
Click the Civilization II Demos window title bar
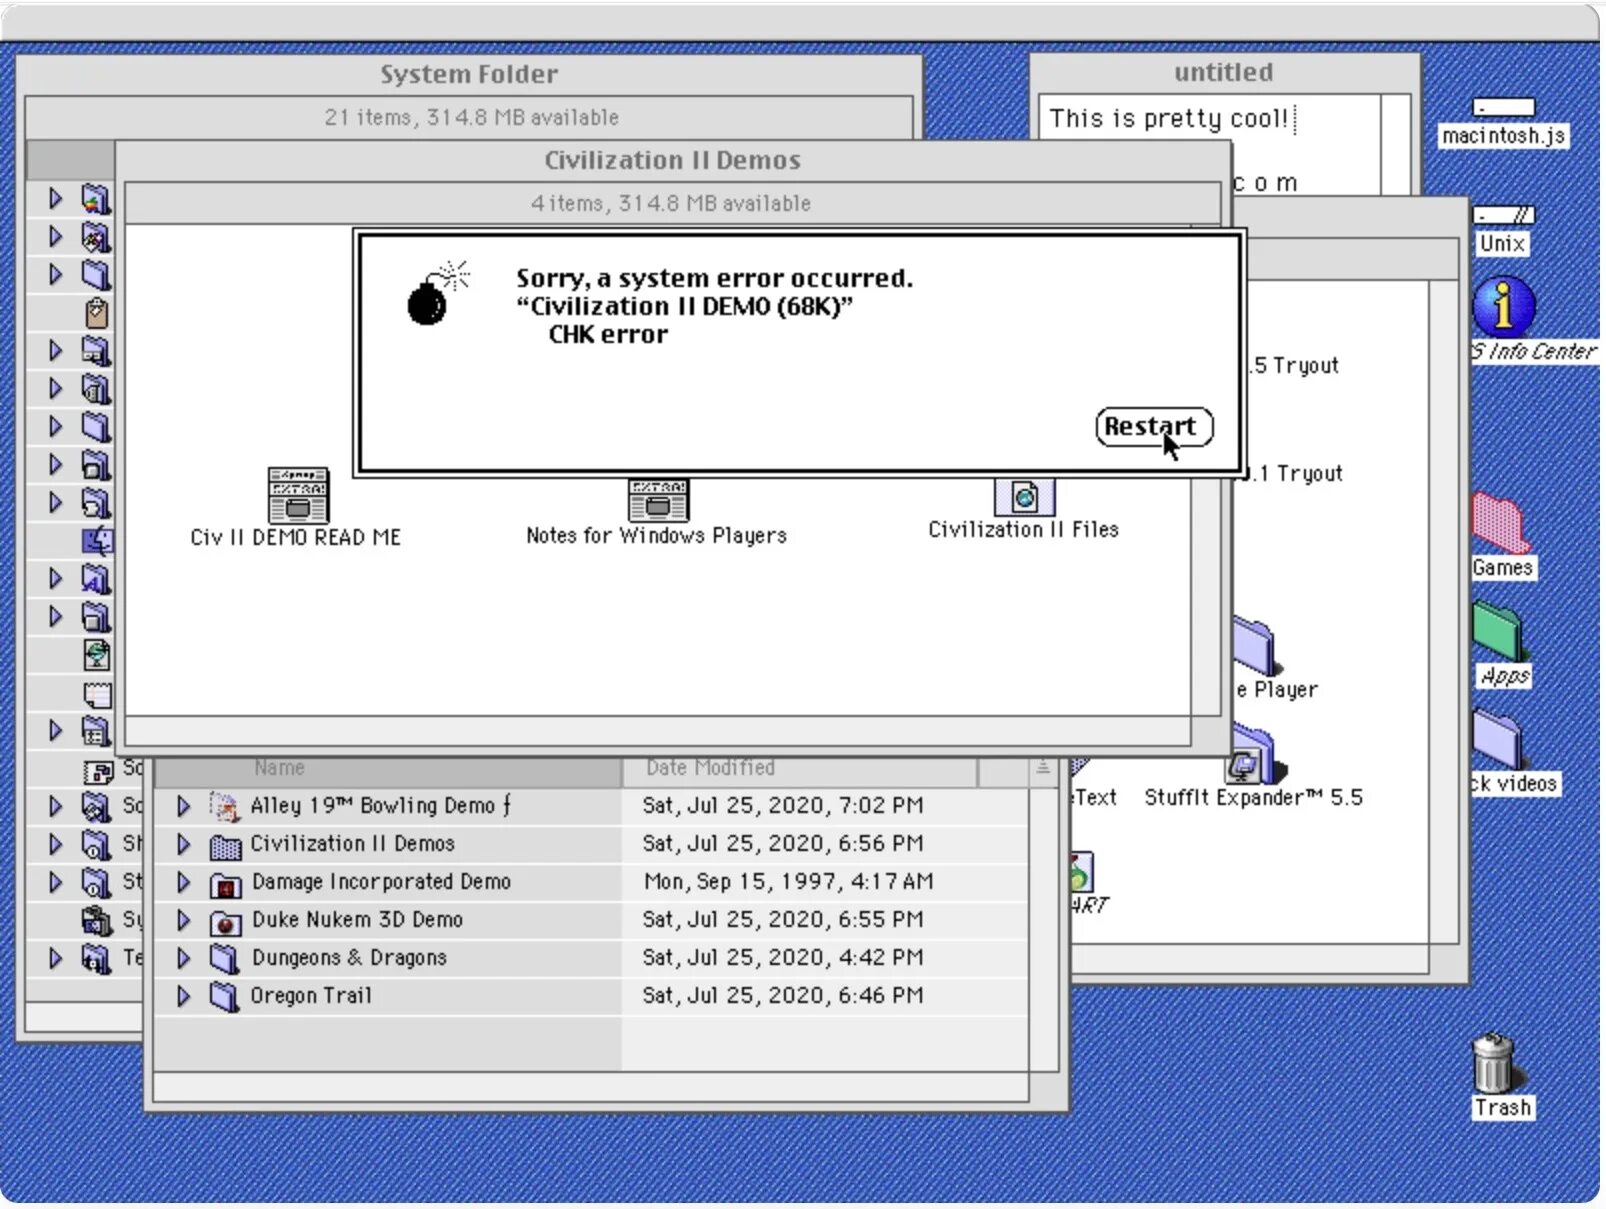[x=672, y=160]
